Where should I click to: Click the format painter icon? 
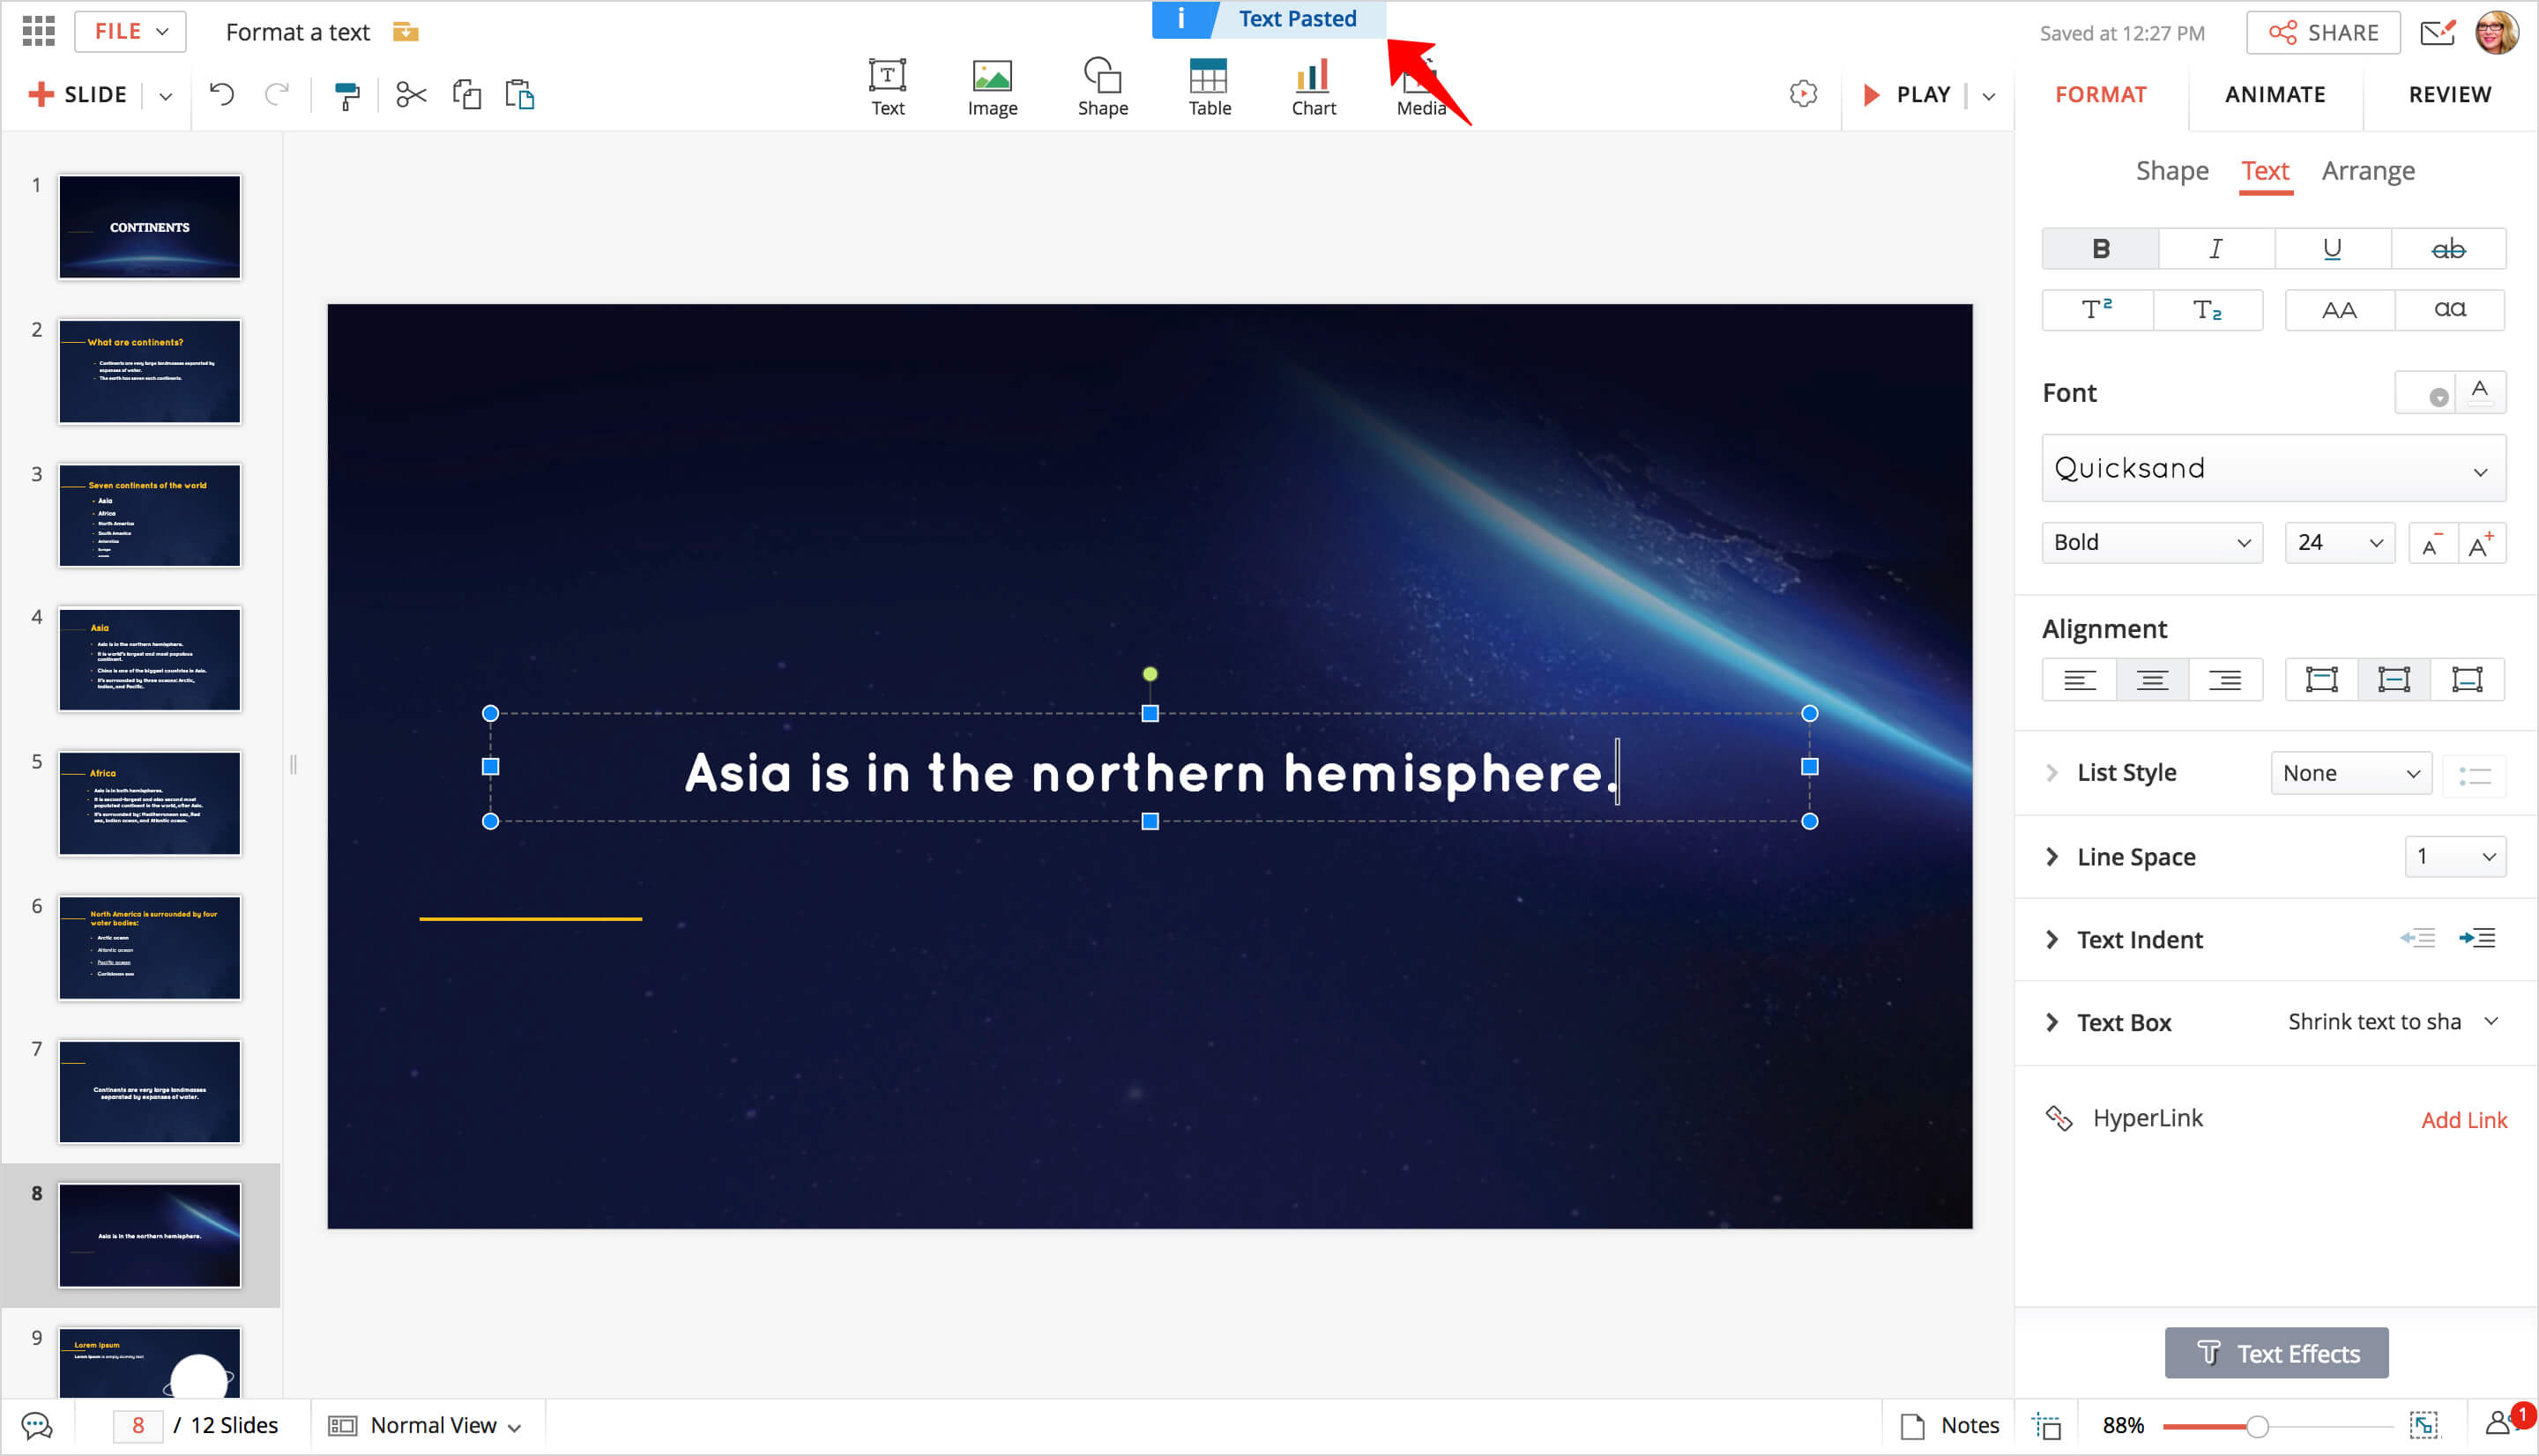pos(346,95)
